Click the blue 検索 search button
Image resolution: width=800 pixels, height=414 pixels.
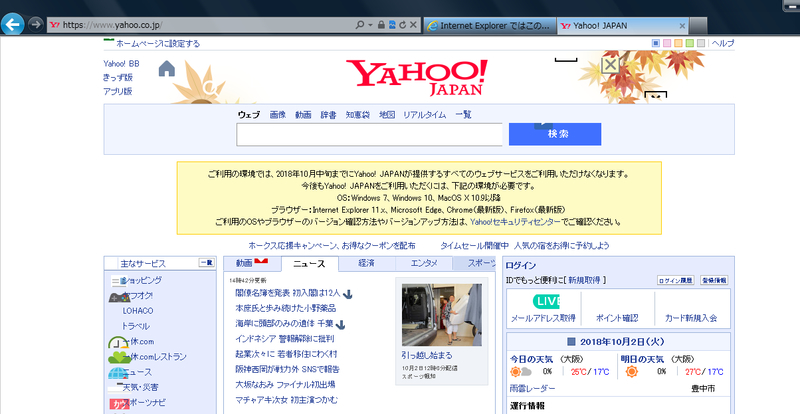click(555, 134)
